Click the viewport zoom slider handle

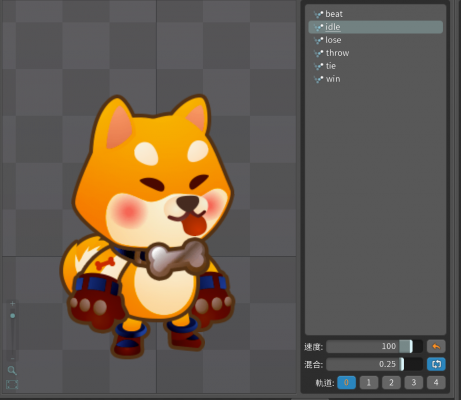[x=12, y=316]
